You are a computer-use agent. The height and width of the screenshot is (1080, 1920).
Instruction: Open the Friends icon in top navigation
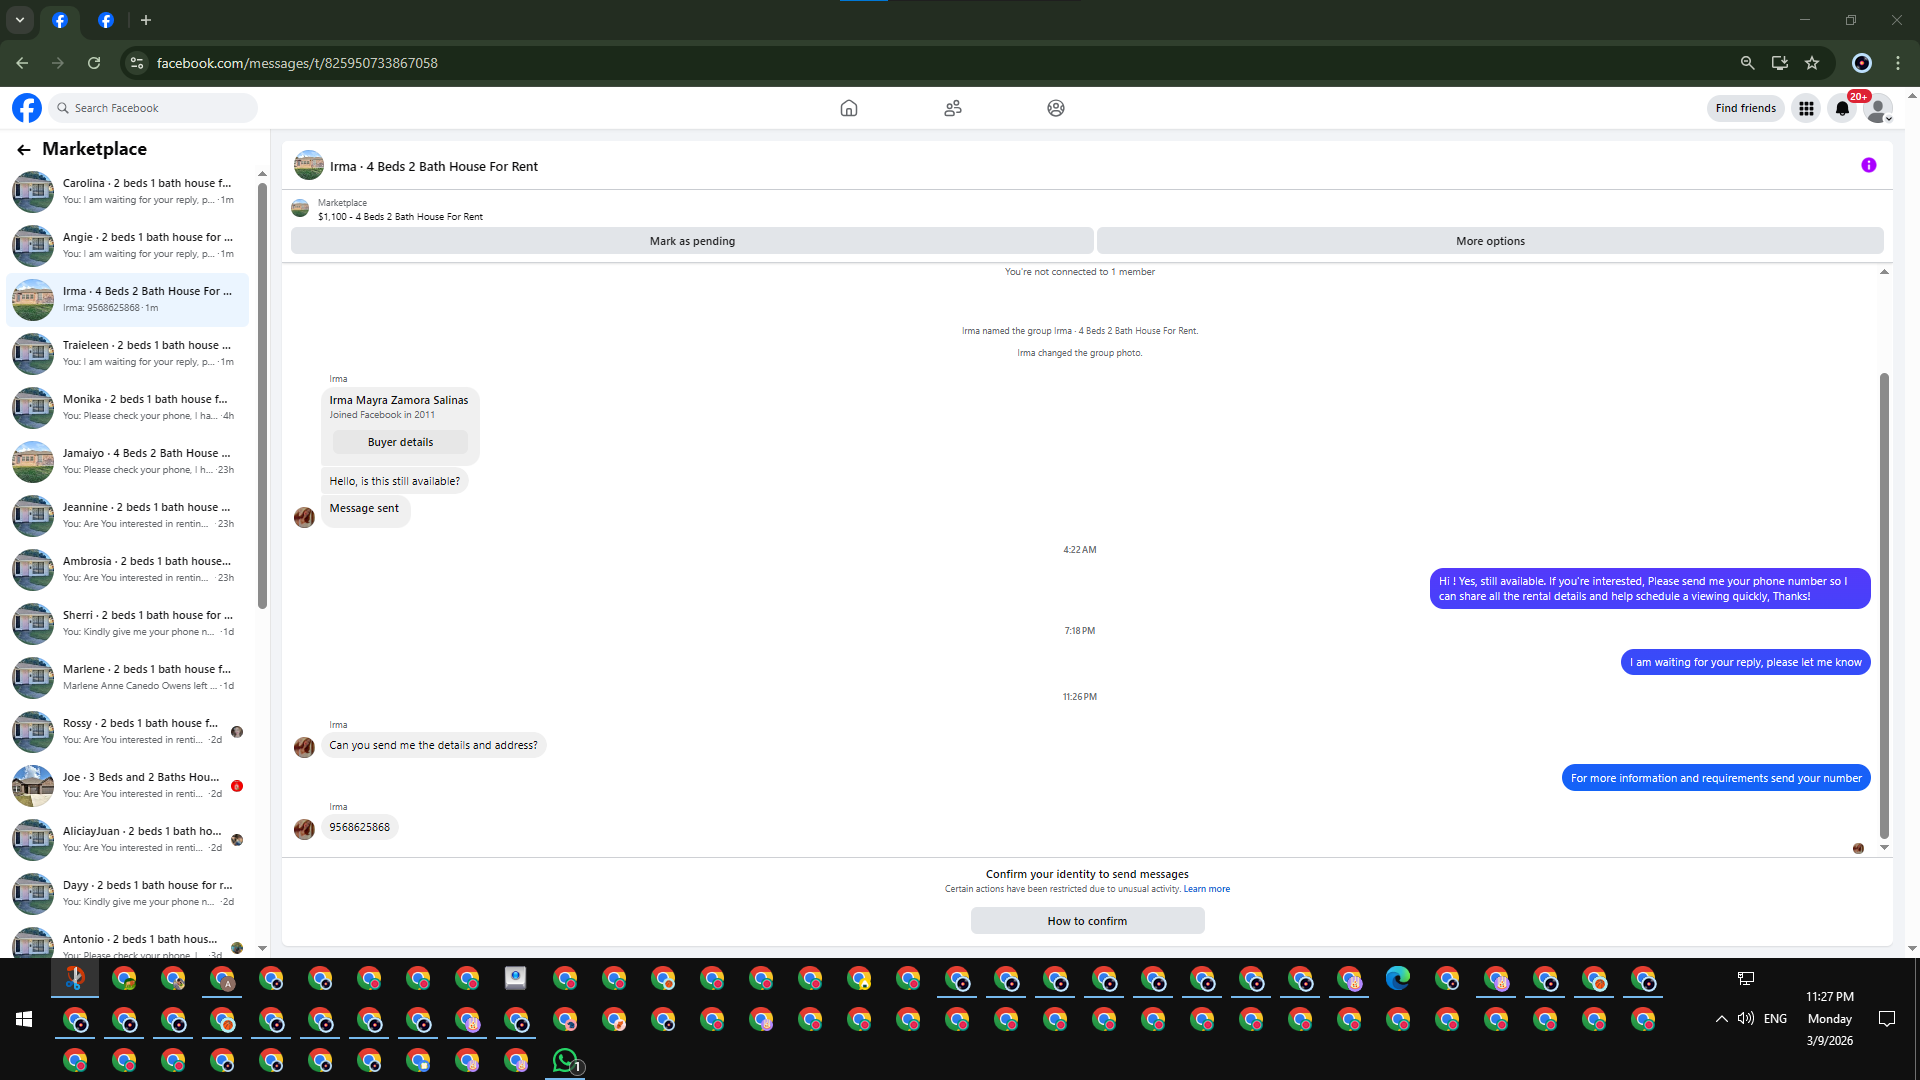[x=952, y=108]
